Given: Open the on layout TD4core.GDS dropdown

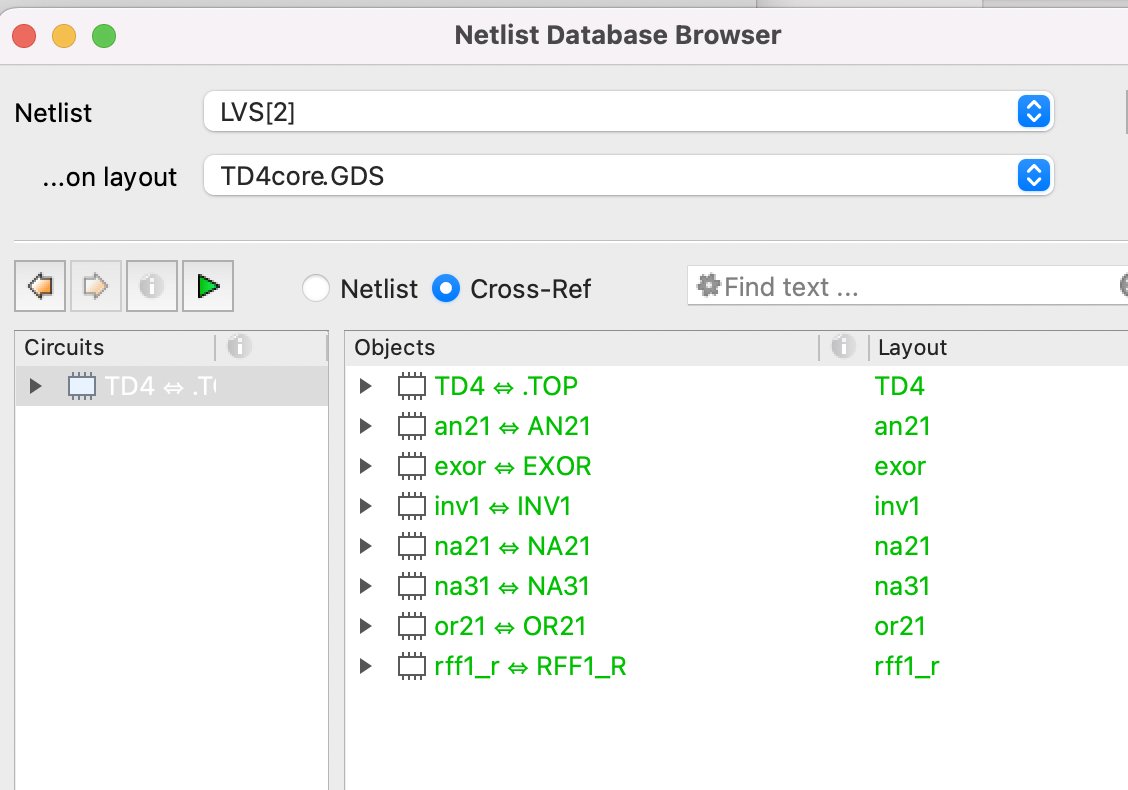Looking at the screenshot, I should pyautogui.click(x=629, y=176).
